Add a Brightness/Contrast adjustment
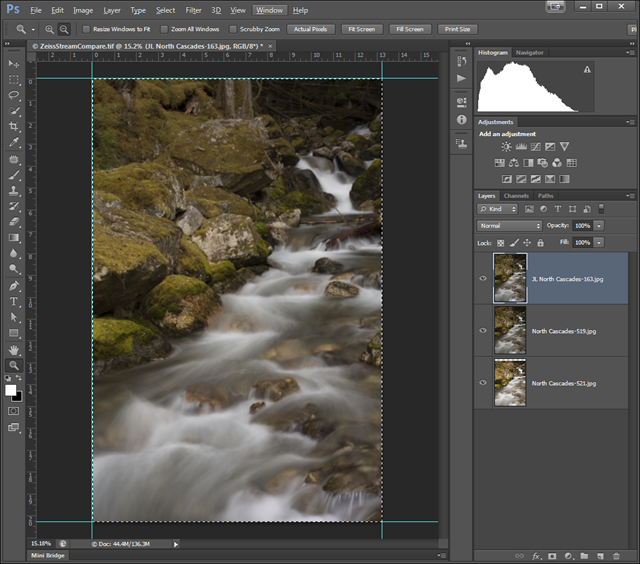 tap(506, 147)
